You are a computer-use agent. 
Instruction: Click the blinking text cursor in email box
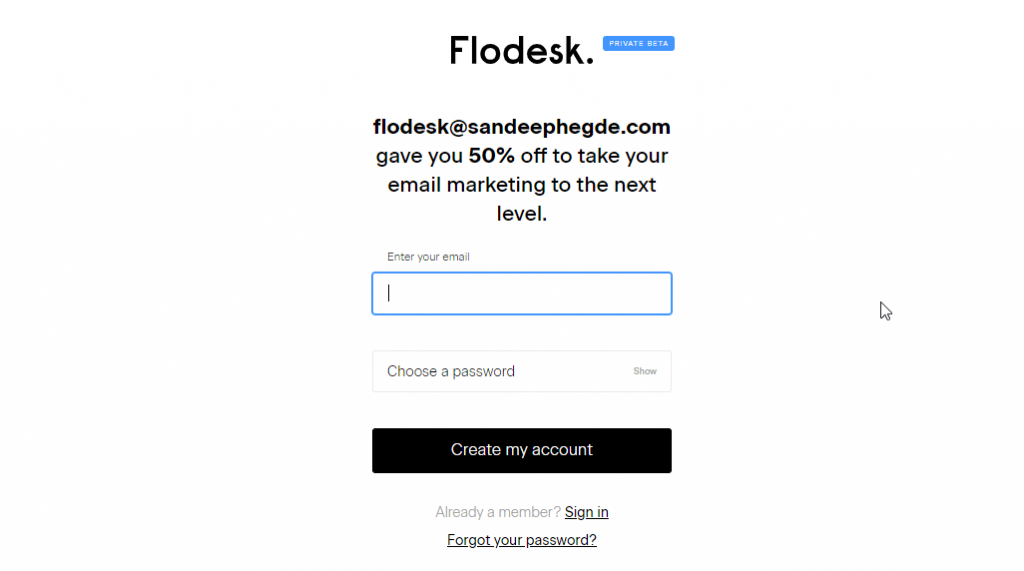pyautogui.click(x=389, y=293)
